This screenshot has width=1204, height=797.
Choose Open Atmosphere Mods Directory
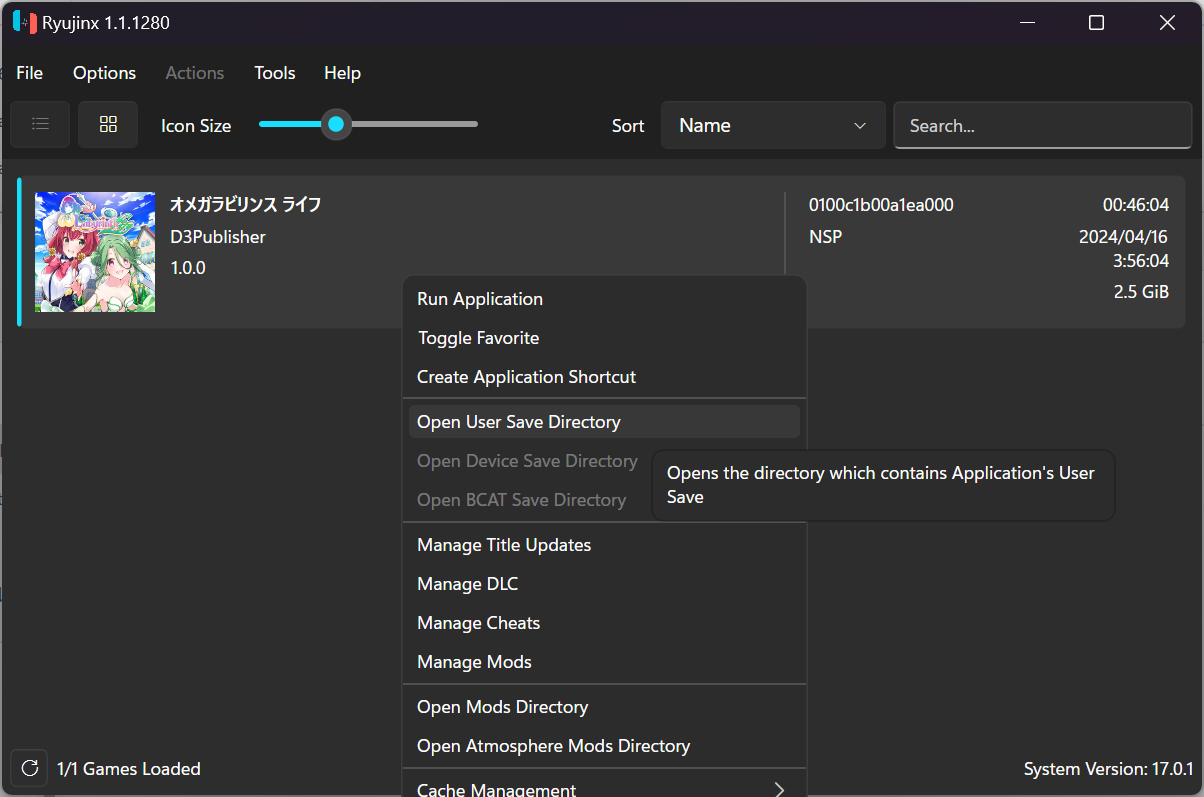click(604, 746)
